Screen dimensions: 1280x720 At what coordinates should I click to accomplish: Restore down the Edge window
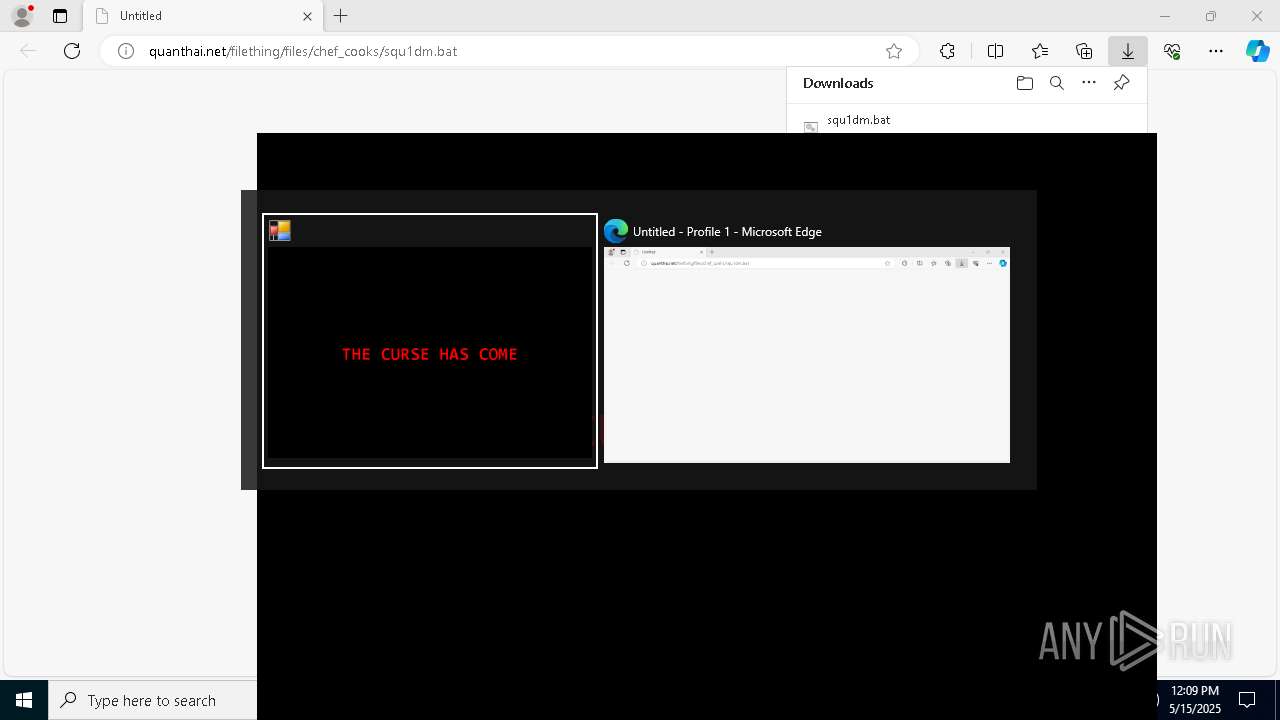tap(1211, 16)
